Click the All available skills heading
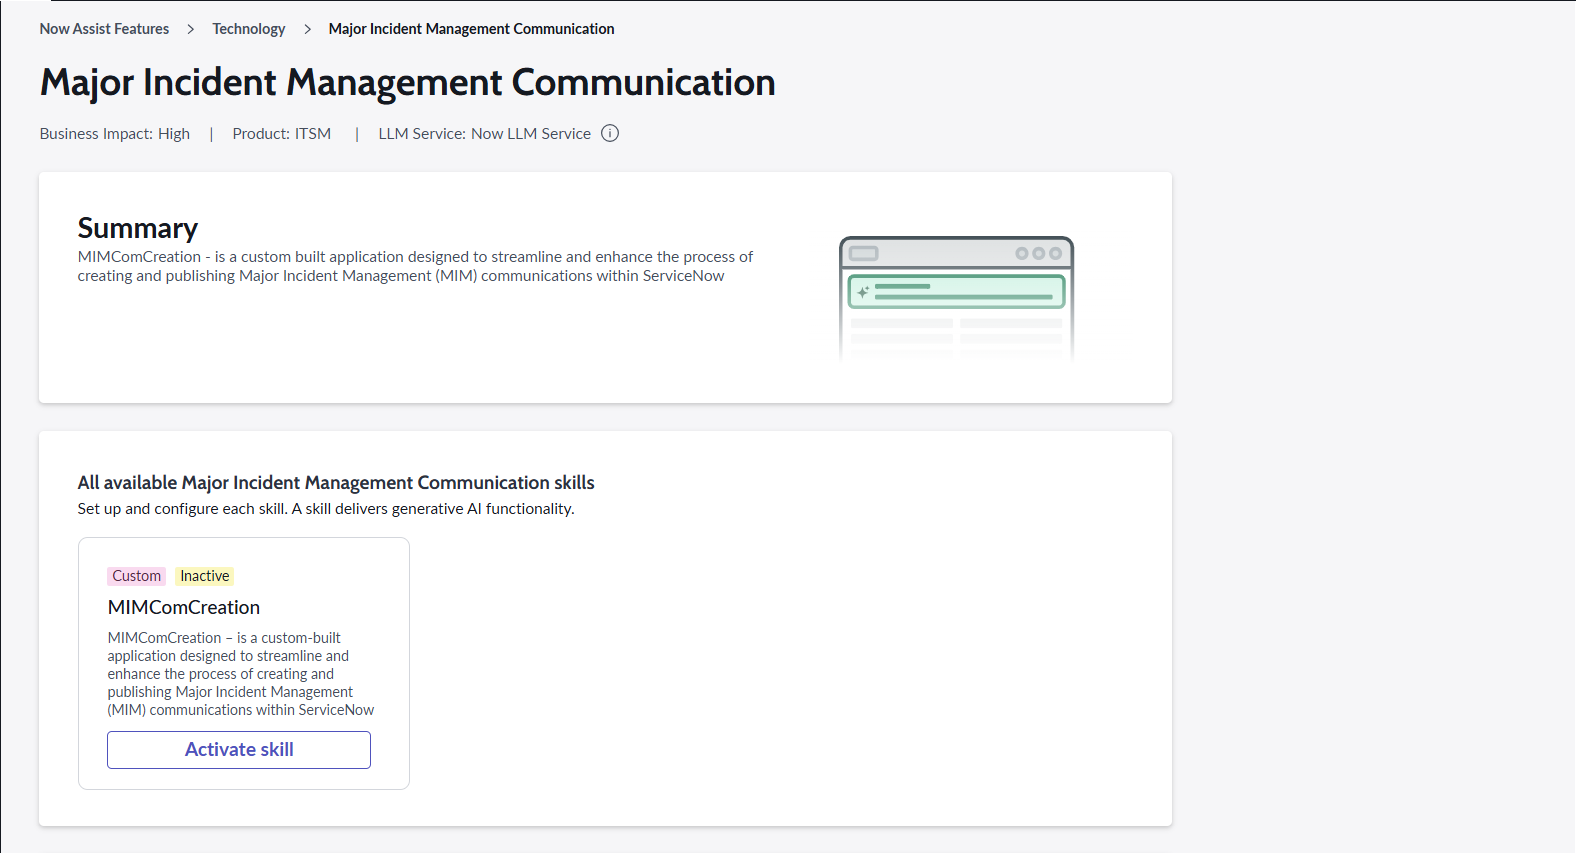Image resolution: width=1576 pixels, height=853 pixels. (336, 483)
